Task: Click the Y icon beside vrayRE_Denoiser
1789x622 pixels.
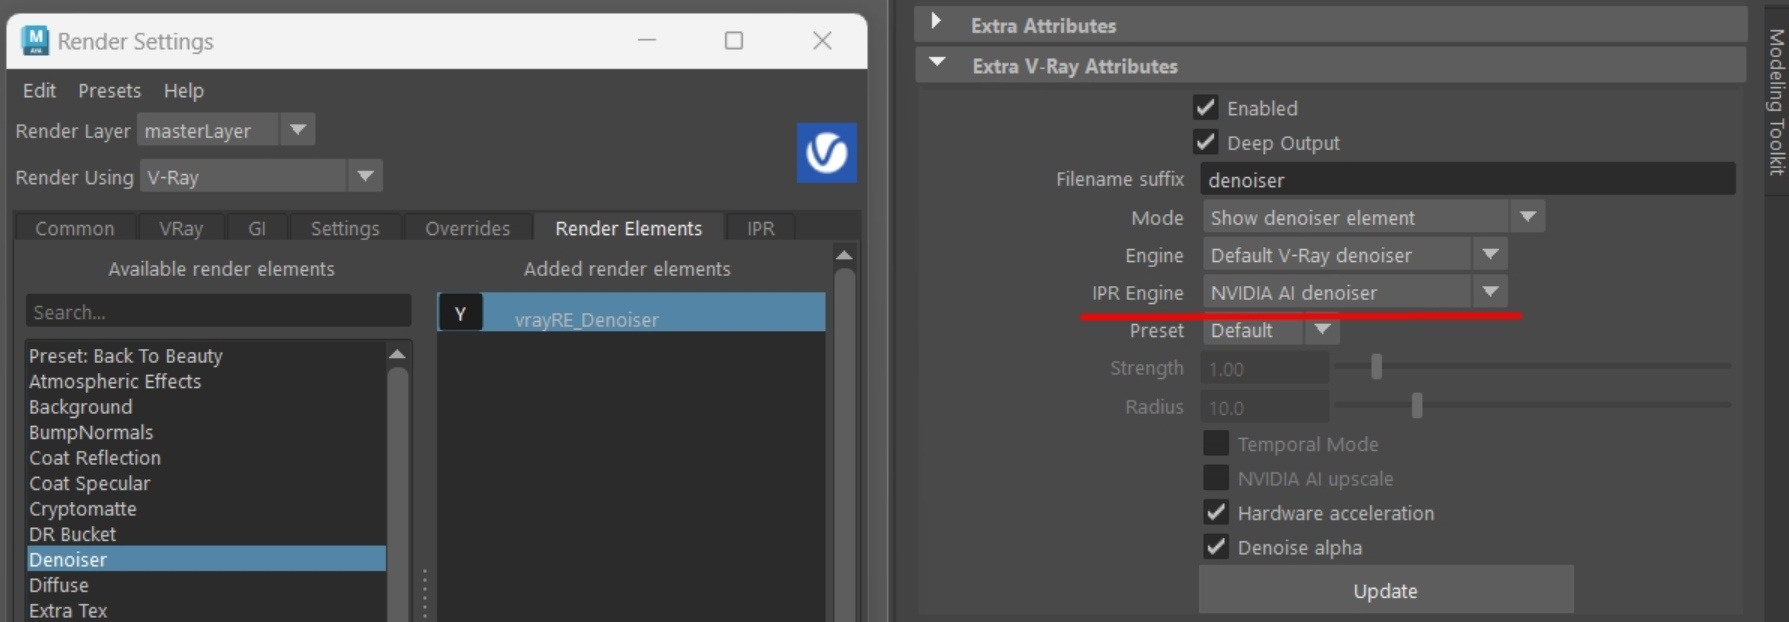Action: click(x=460, y=313)
